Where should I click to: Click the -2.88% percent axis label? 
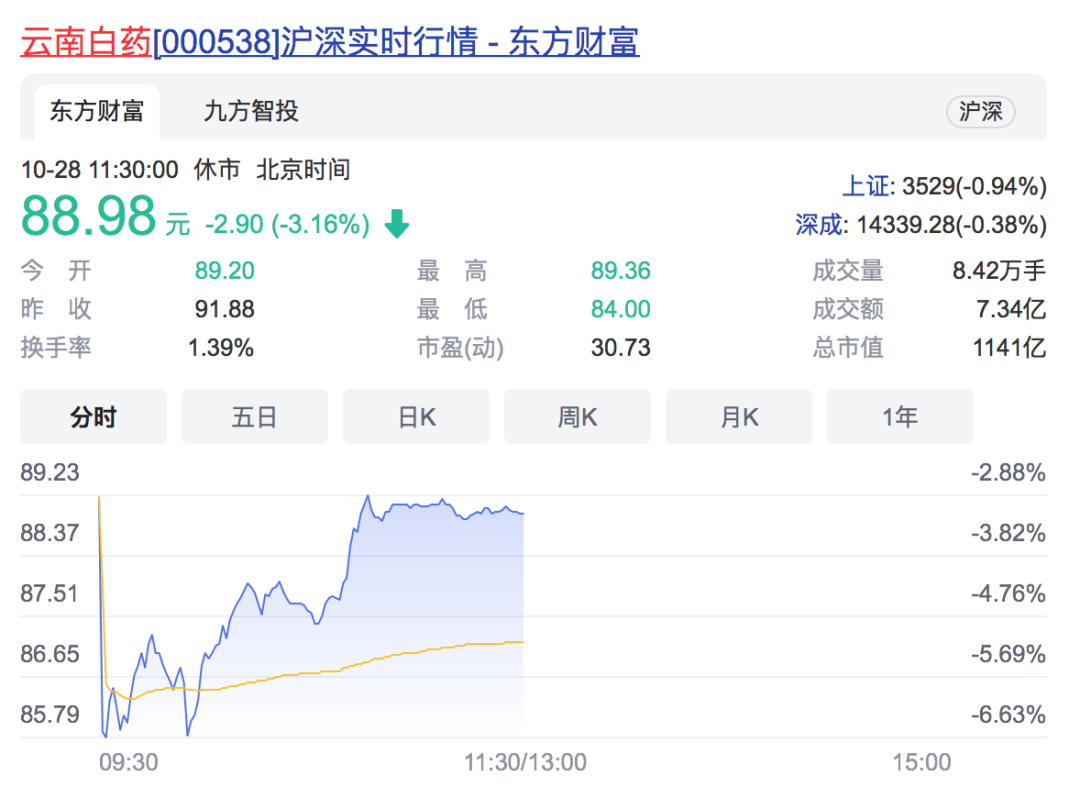(1008, 472)
